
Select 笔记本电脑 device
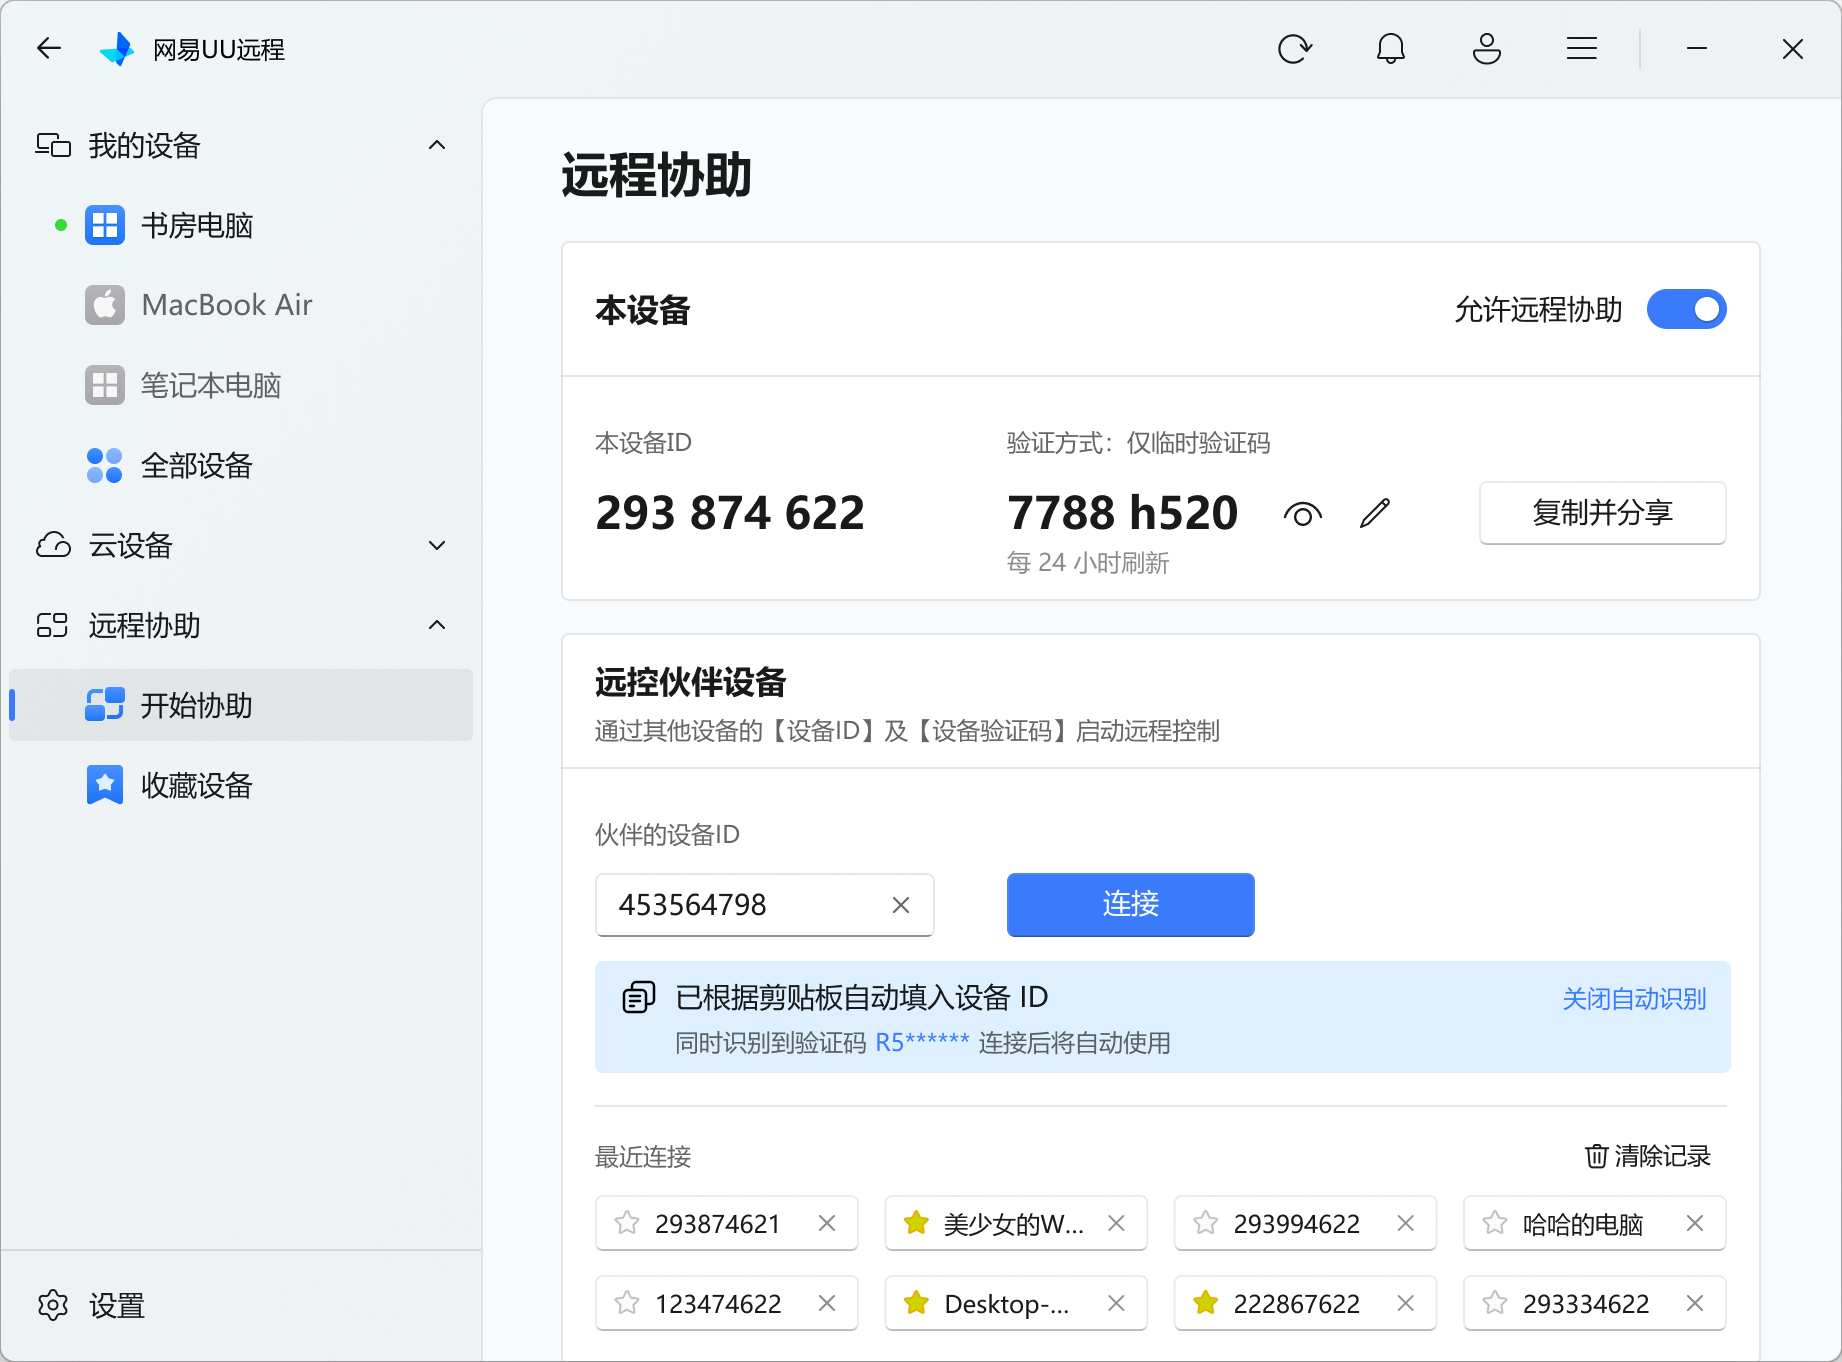[x=240, y=385]
